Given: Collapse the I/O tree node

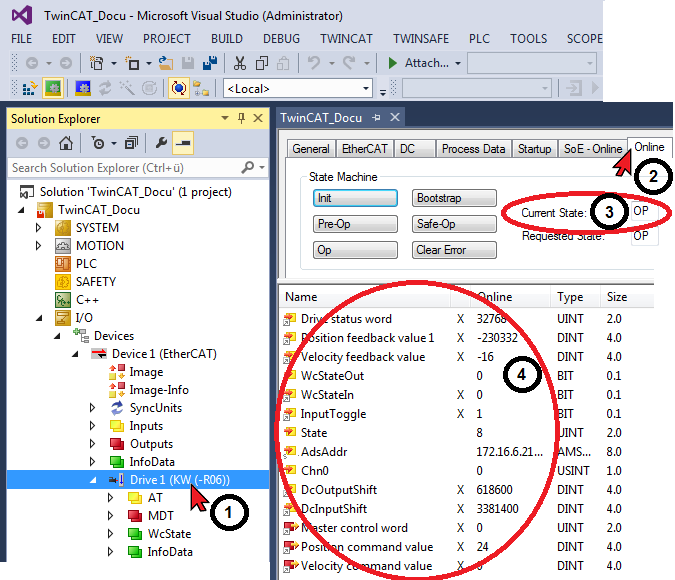Looking at the screenshot, I should tap(39, 318).
